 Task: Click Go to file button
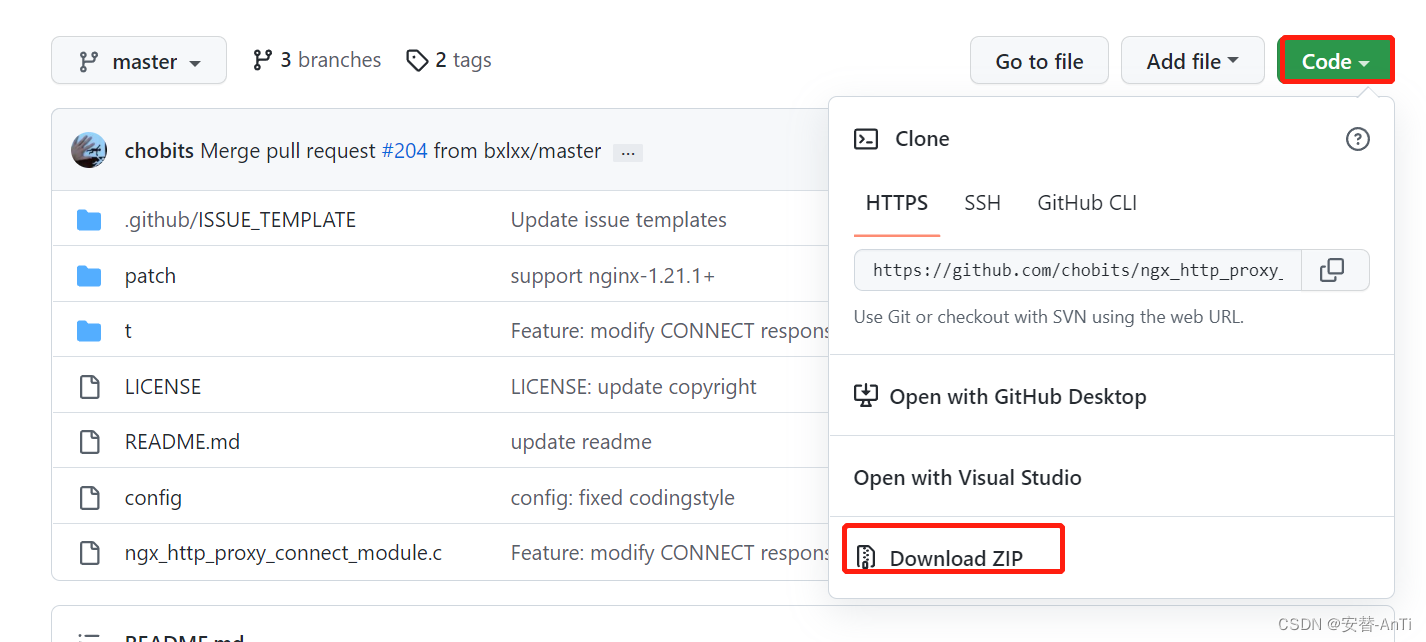point(1039,61)
